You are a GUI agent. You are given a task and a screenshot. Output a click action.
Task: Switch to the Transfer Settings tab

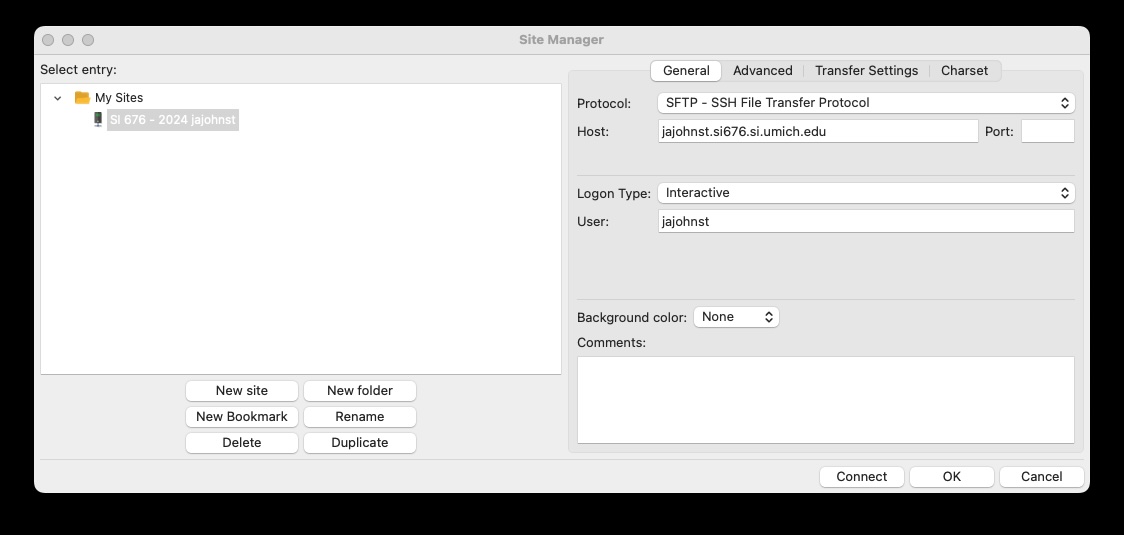pyautogui.click(x=866, y=71)
